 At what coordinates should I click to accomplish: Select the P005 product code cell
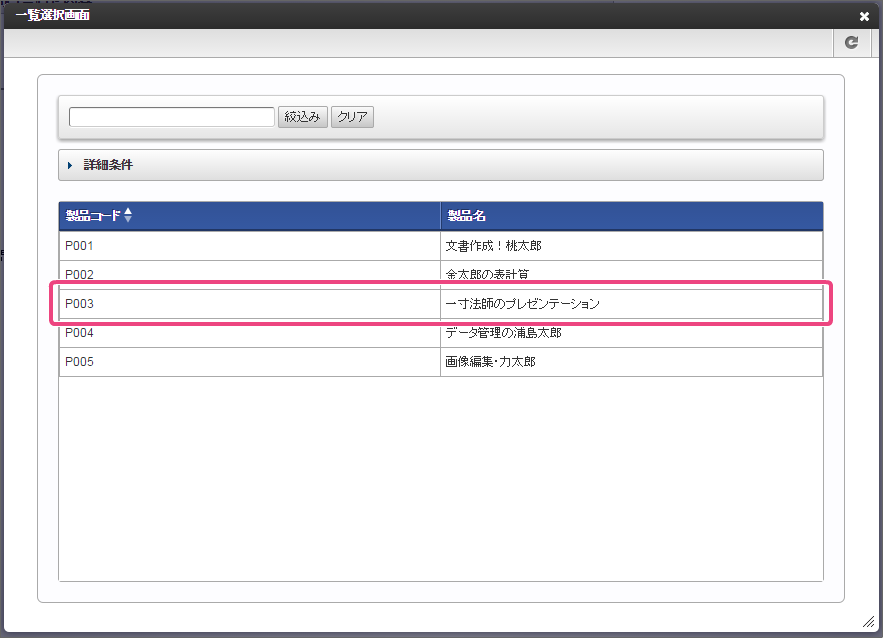coord(249,362)
